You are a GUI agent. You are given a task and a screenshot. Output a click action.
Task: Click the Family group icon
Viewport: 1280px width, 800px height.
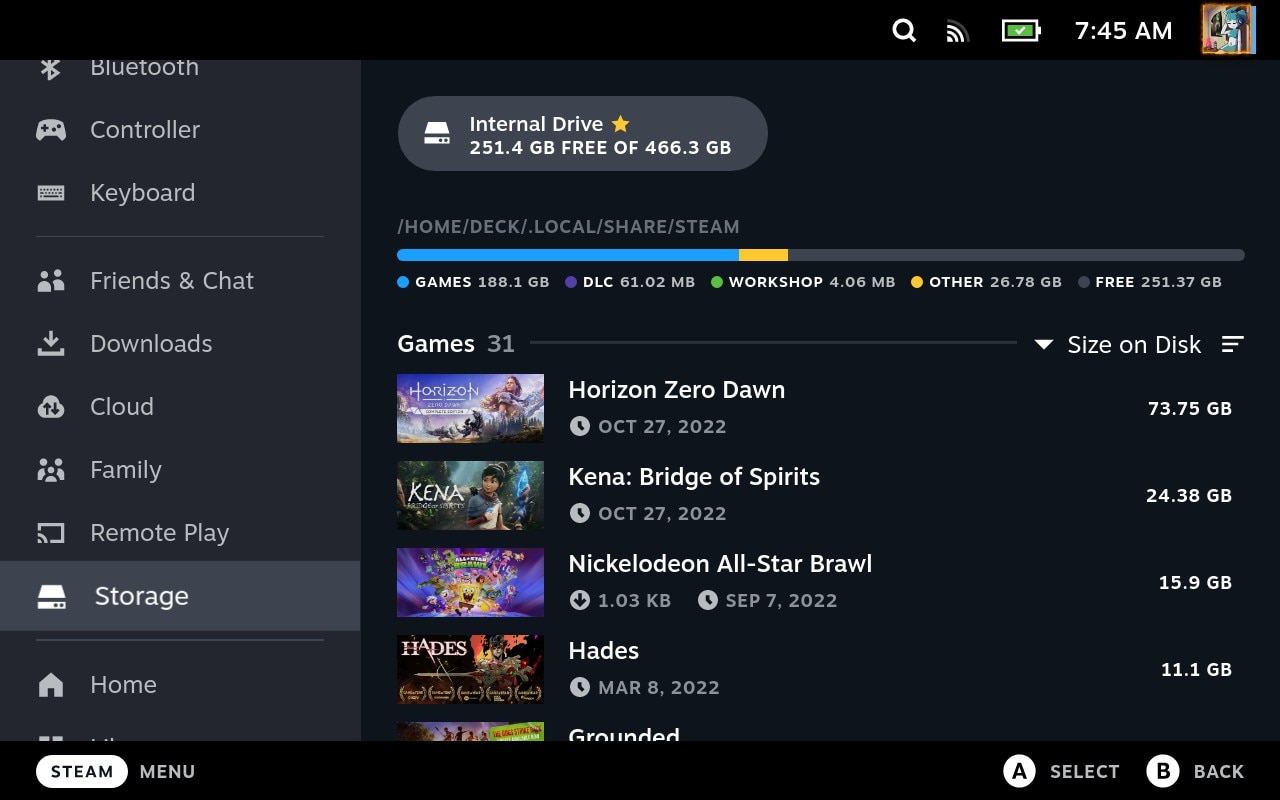(51, 470)
